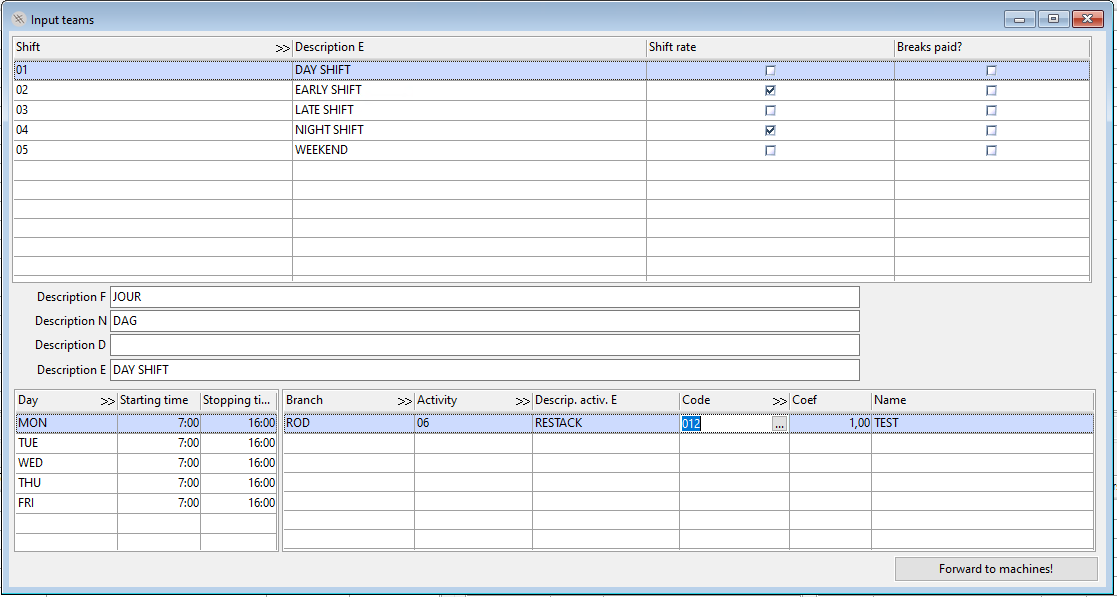Tick Breaks paid for LATE SHIFT
This screenshot has width=1117, height=597.
(991, 110)
